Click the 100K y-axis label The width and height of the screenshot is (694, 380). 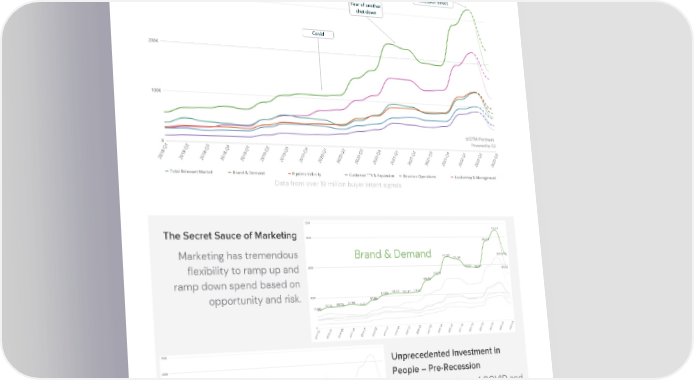pos(156,90)
